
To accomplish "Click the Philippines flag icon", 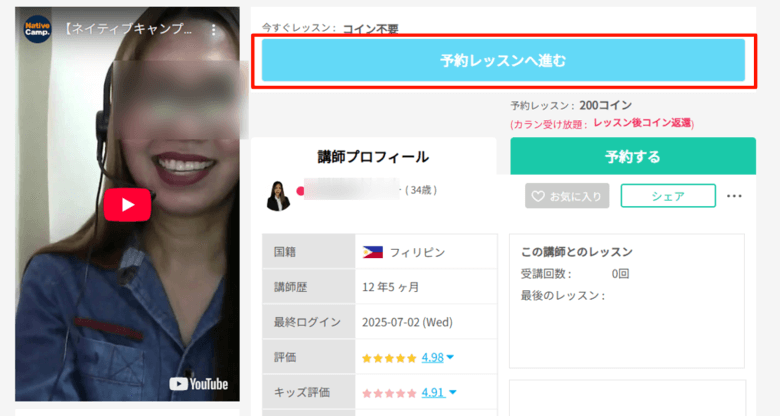I will [x=373, y=252].
